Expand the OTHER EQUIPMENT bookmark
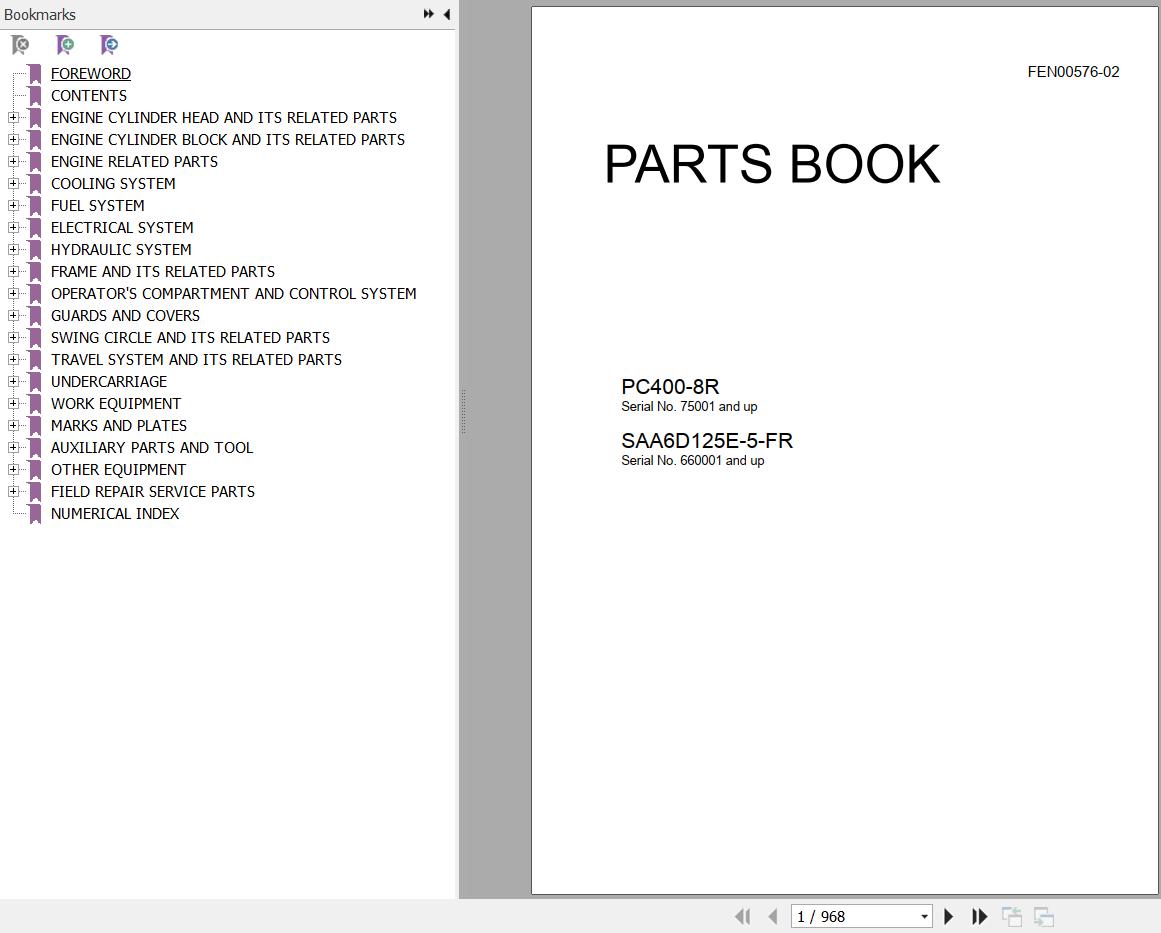 [x=13, y=469]
